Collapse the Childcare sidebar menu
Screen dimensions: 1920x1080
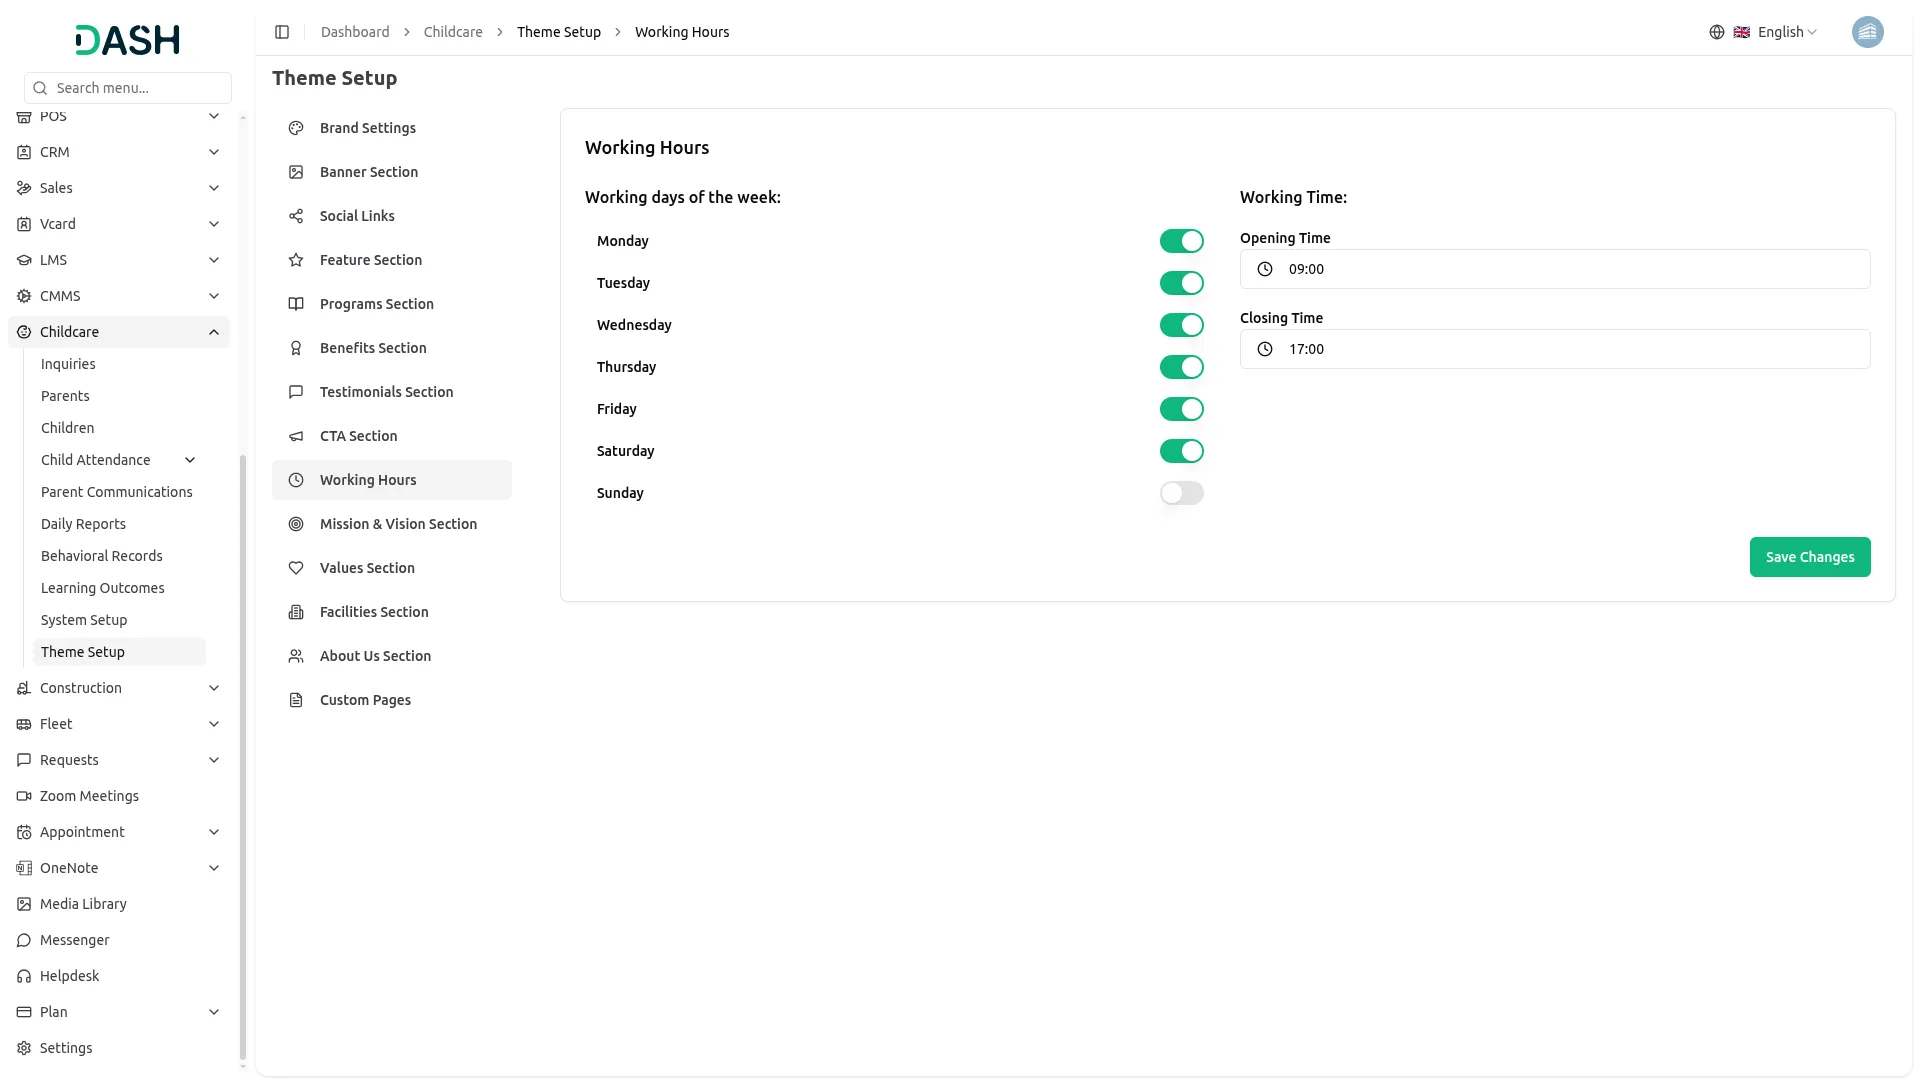pyautogui.click(x=214, y=332)
